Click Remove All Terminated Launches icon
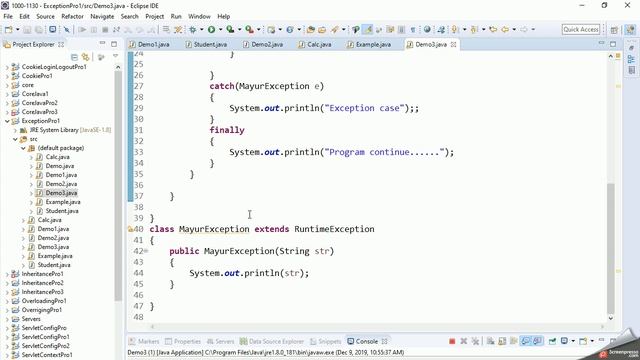 coord(475,341)
